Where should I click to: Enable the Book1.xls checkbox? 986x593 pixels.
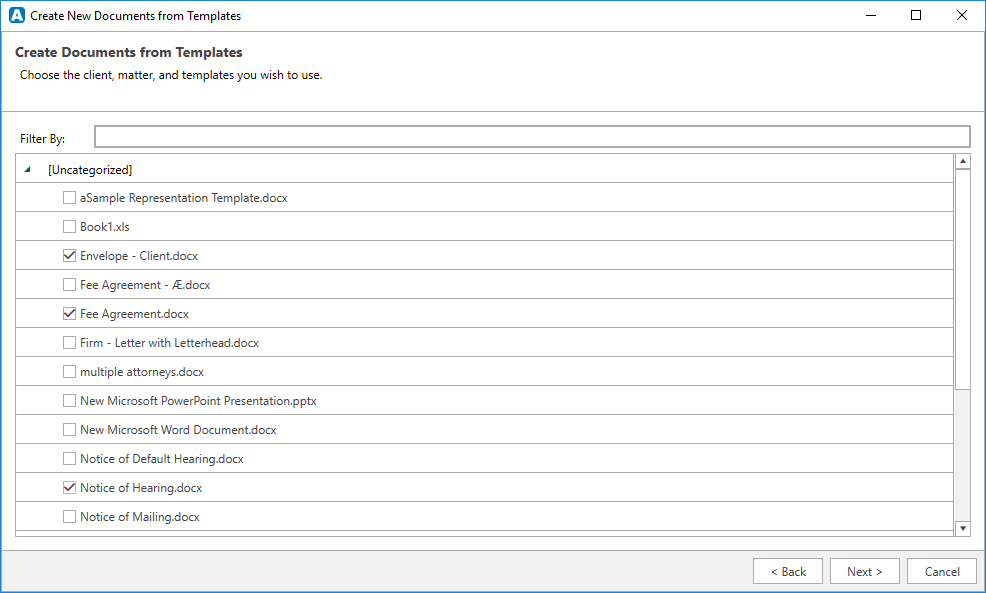point(69,227)
